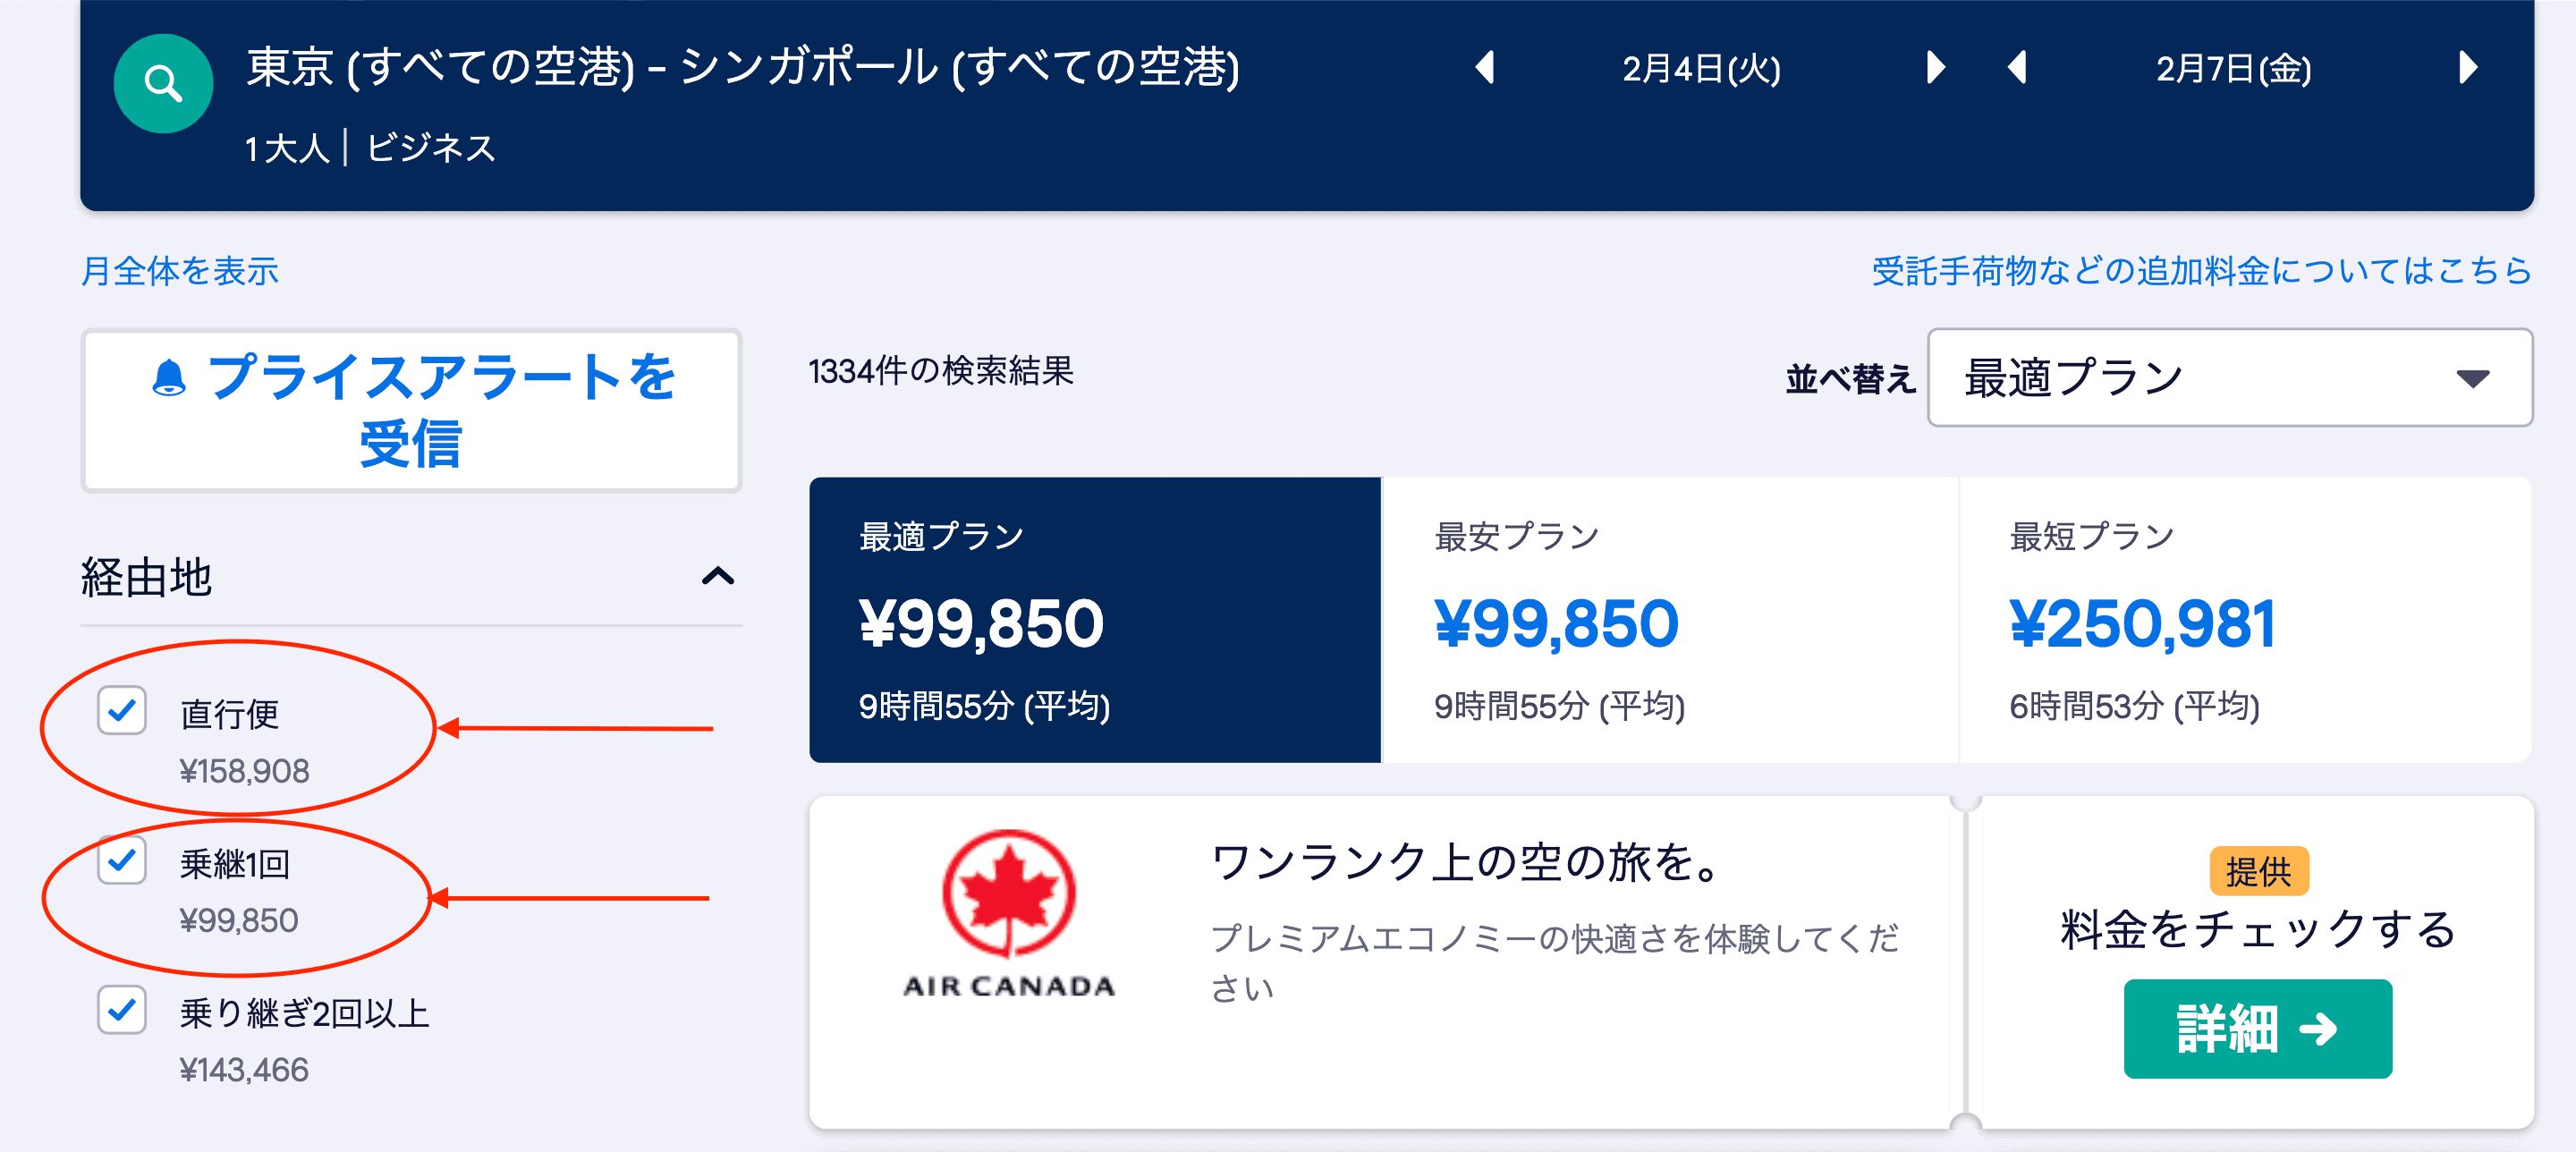Viewport: 2576px width, 1152px height.
Task: Go to earlier departure date before 2月4日(火)
Action: click(x=1487, y=68)
